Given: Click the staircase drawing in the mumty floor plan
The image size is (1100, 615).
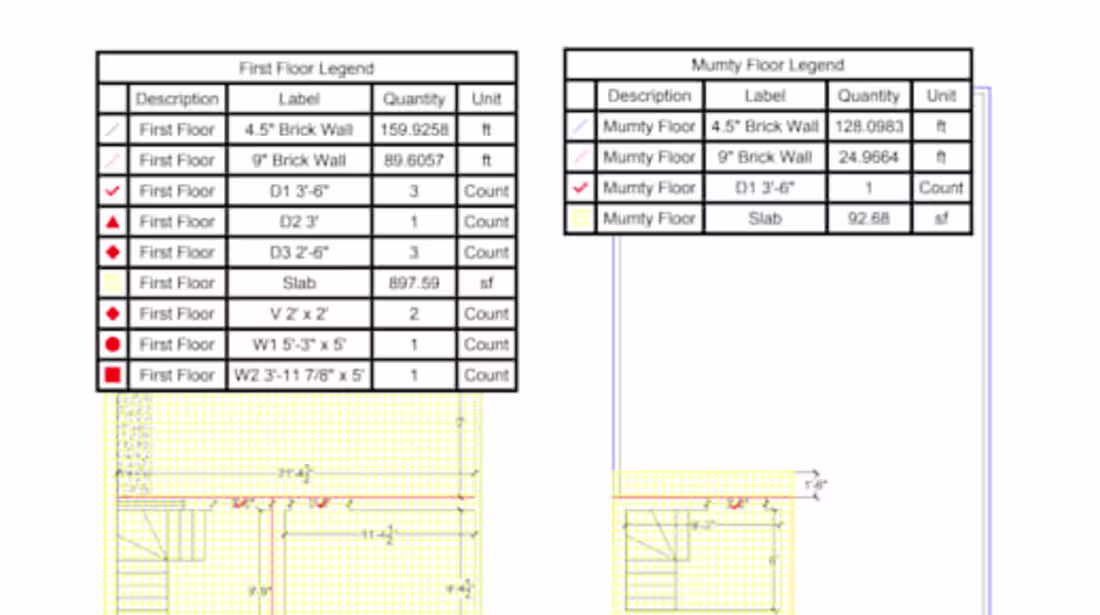Looking at the screenshot, I should click(x=656, y=560).
